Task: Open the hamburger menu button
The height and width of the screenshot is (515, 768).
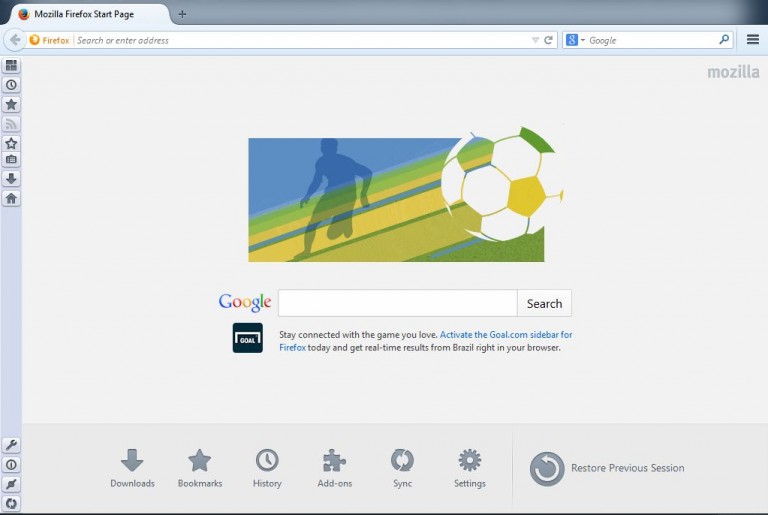Action: 753,40
